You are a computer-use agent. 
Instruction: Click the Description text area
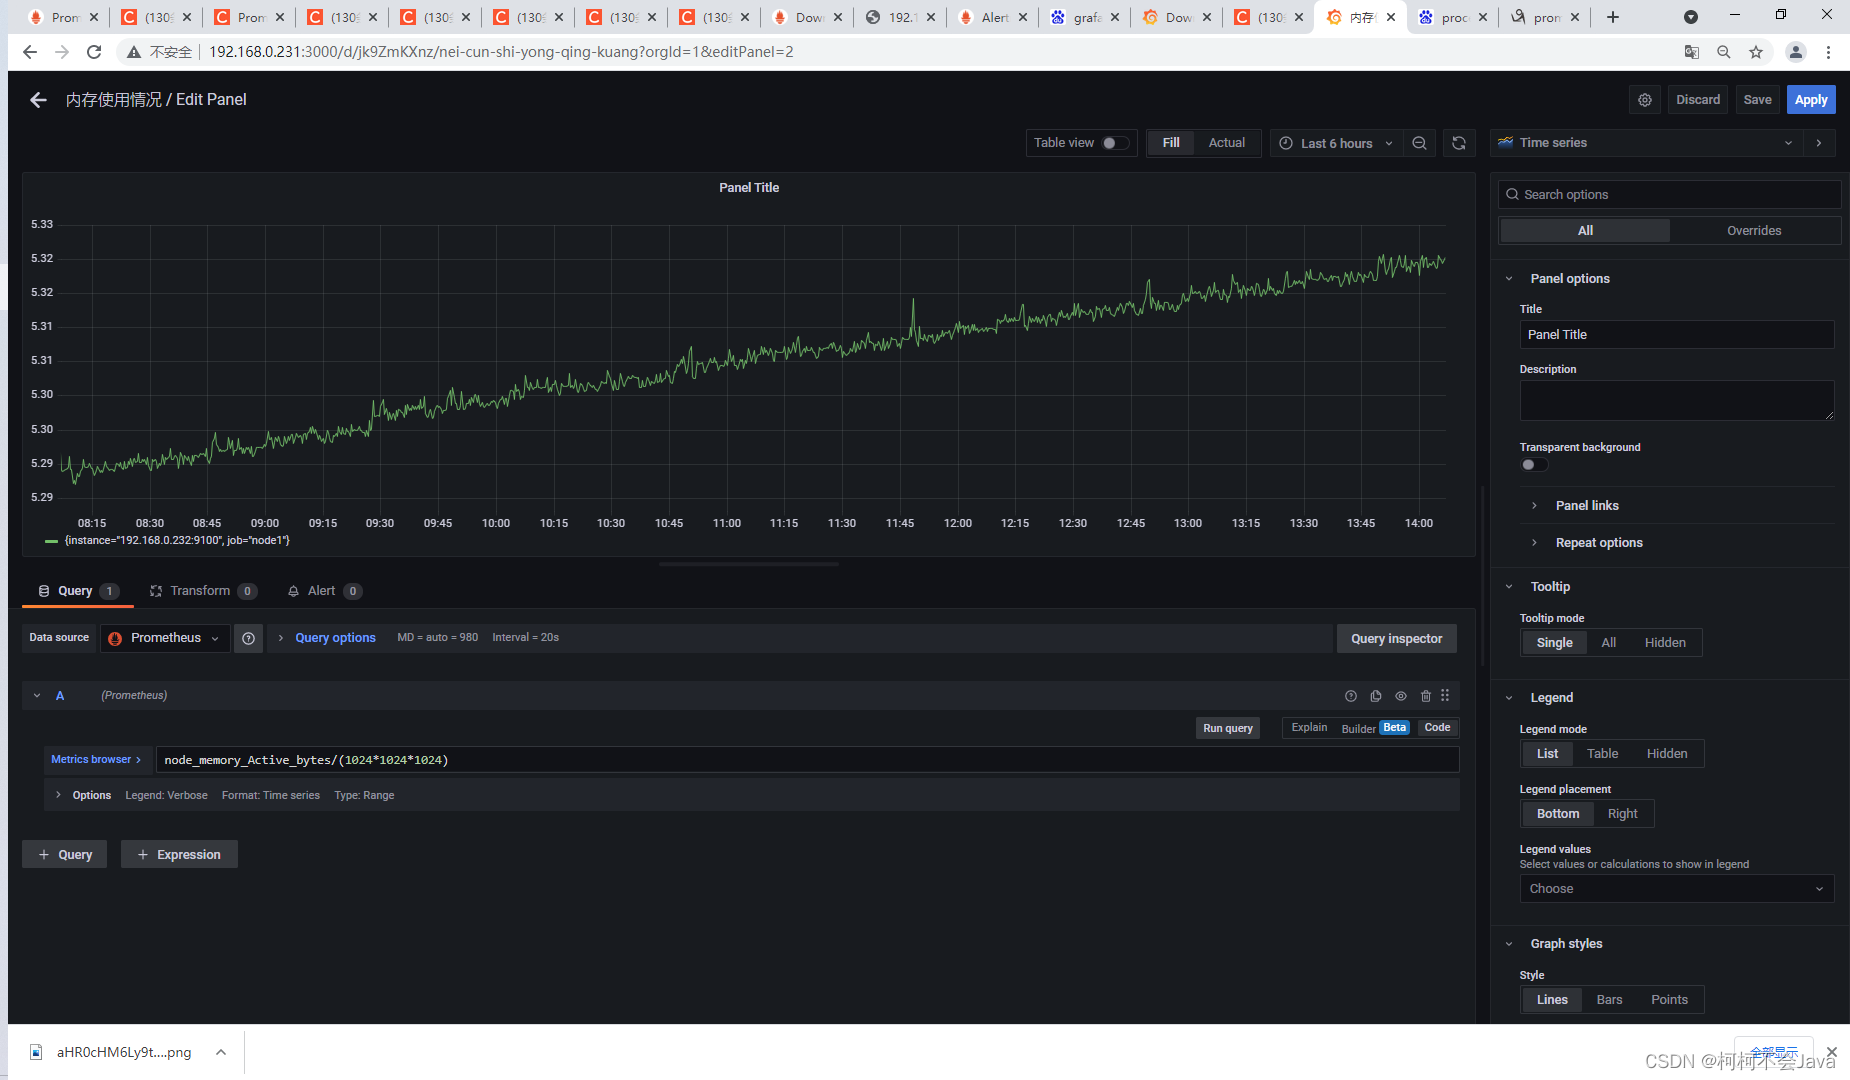[x=1676, y=401]
